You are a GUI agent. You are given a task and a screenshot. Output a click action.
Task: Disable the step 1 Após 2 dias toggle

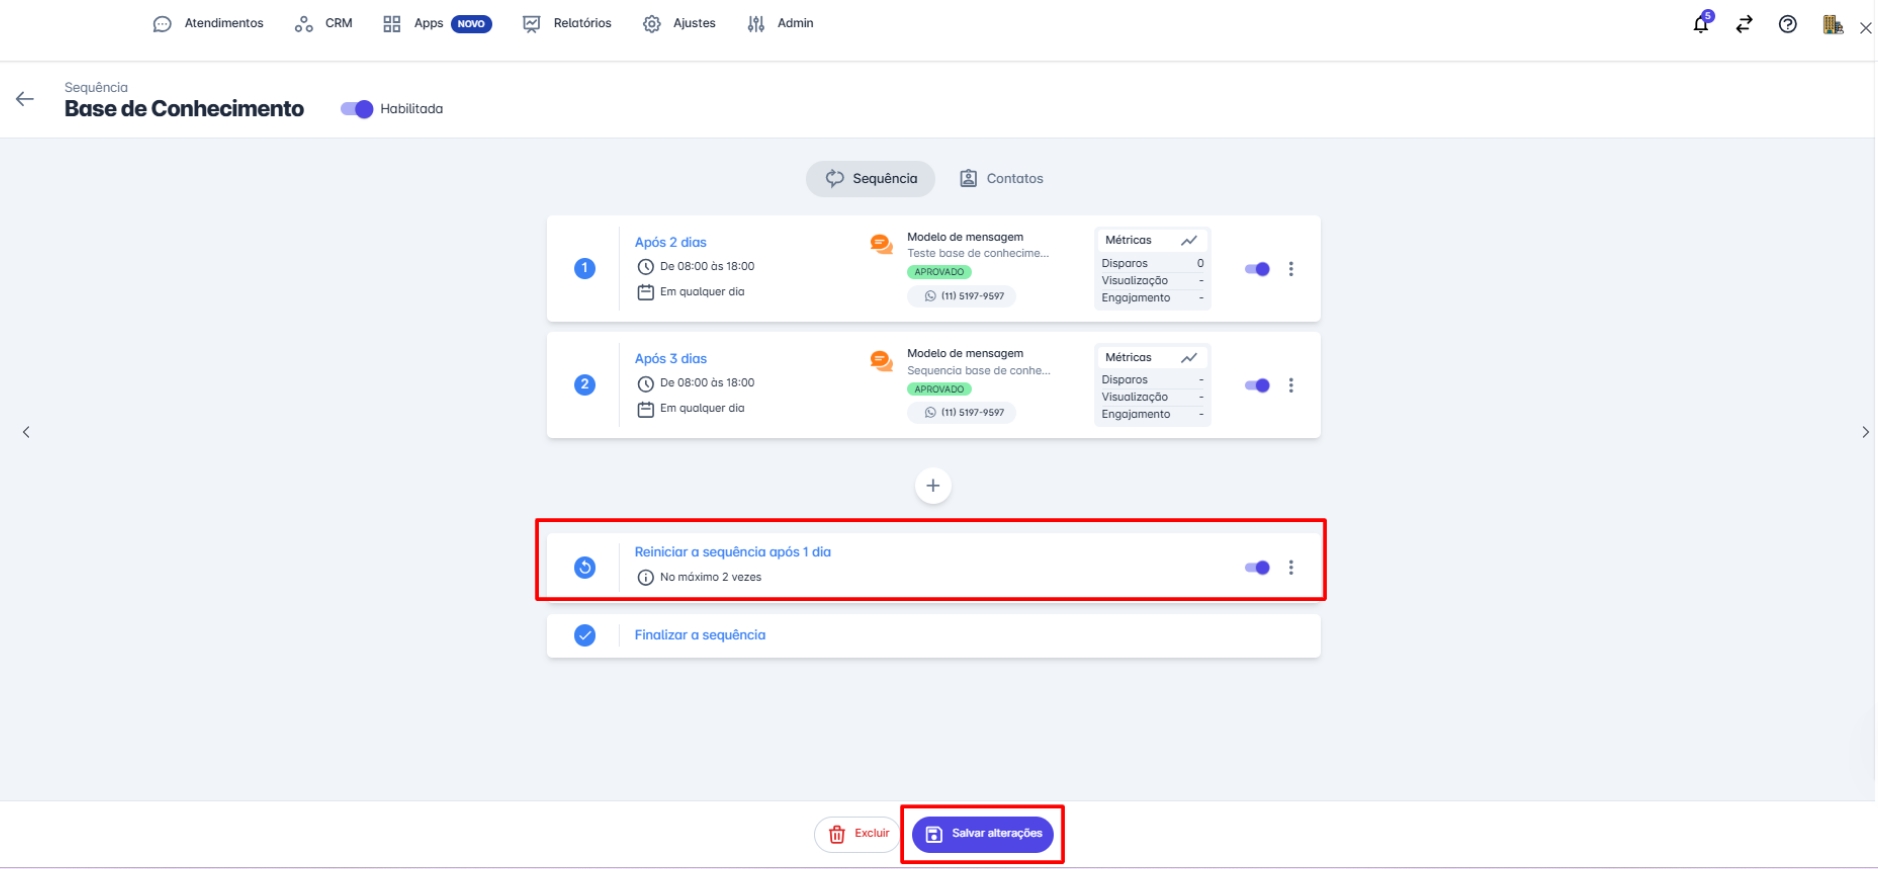1257,269
